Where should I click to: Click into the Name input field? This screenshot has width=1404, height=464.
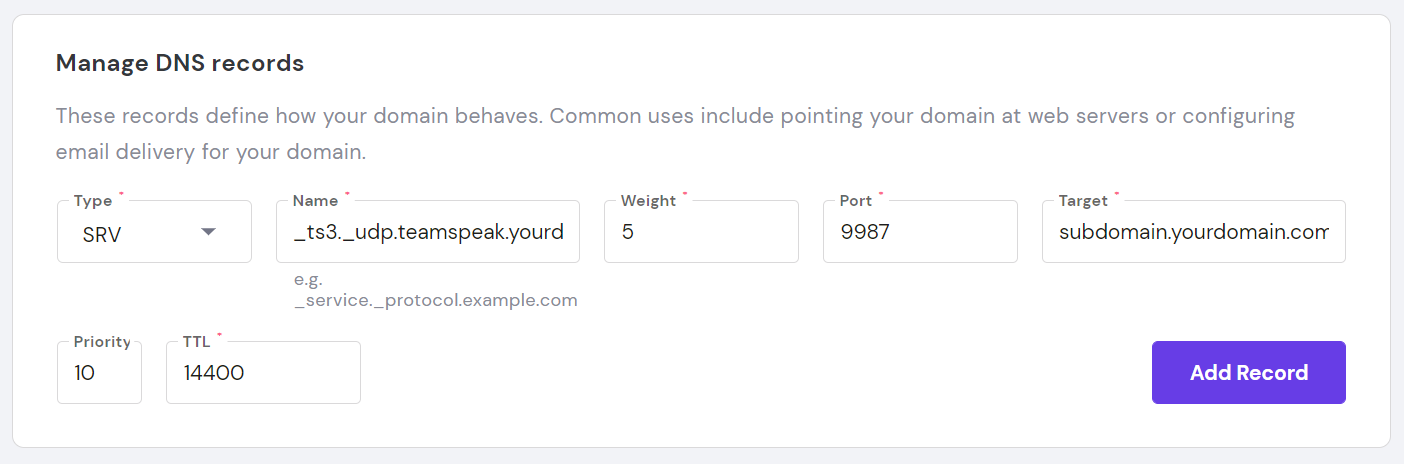pos(428,232)
